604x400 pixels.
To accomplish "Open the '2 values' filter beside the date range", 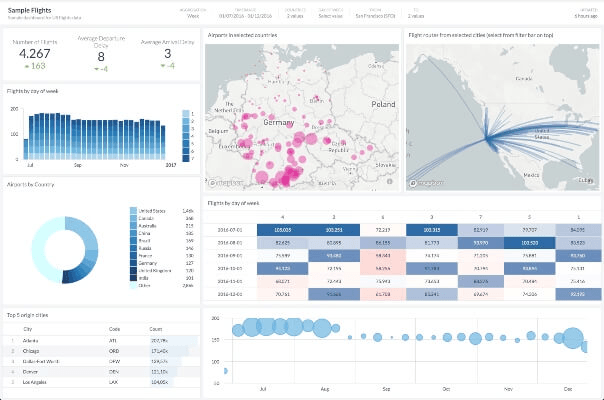I will [295, 16].
